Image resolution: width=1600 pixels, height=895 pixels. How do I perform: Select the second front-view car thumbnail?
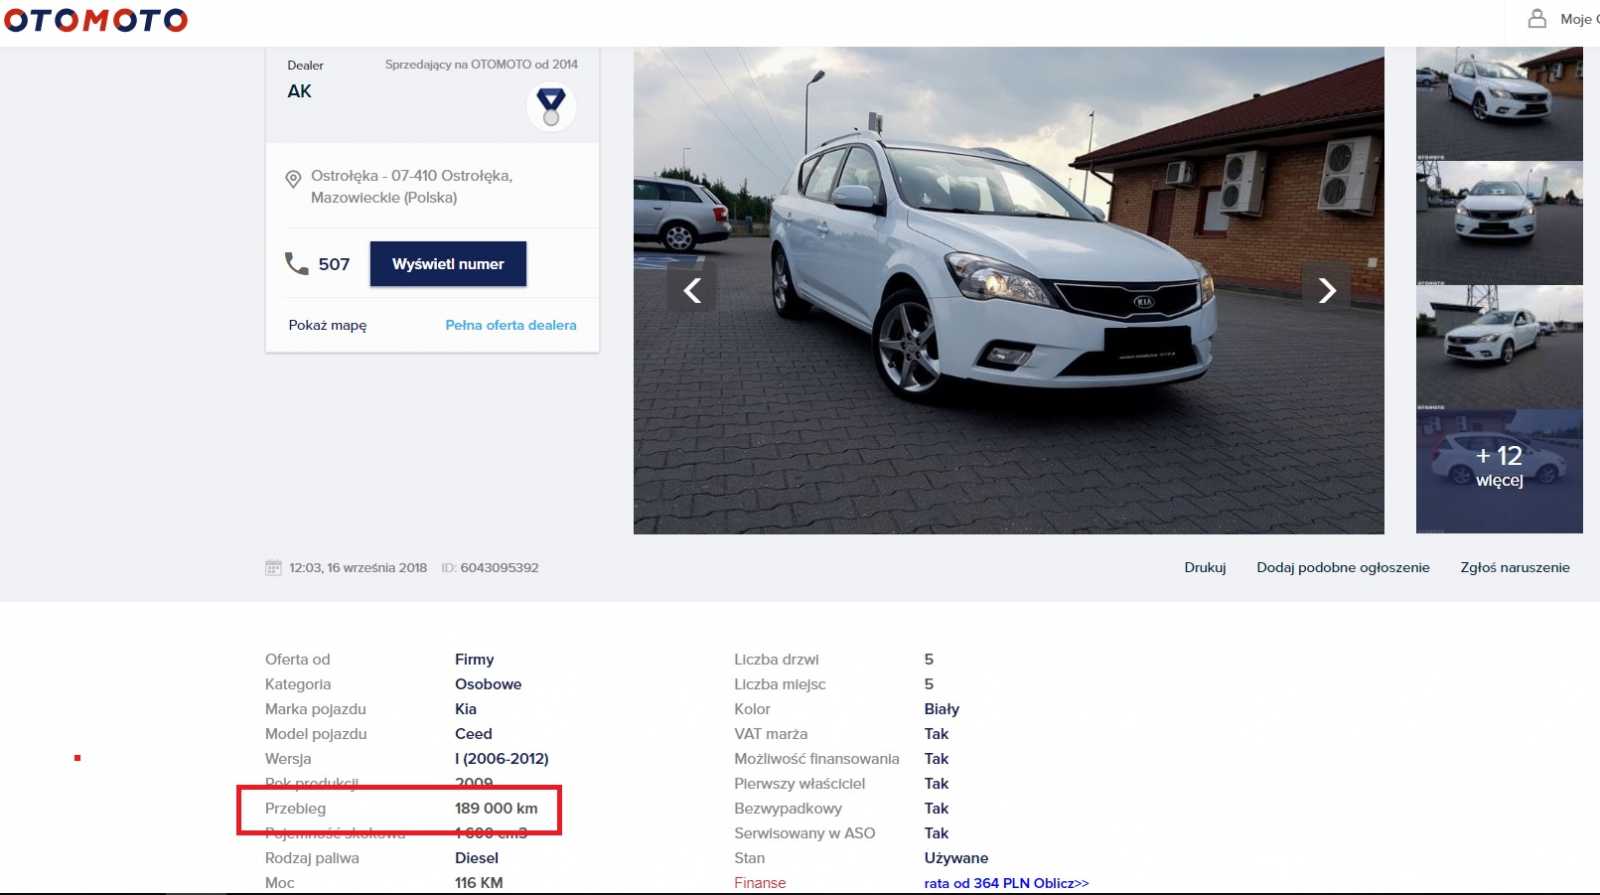click(x=1498, y=224)
